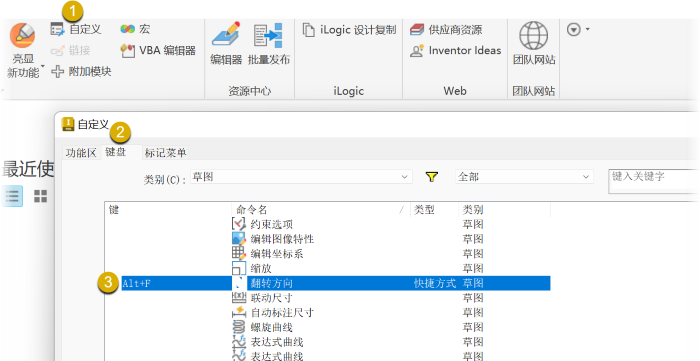Select the 编辑坐标系 command row
The height and width of the screenshot is (361, 700).
pyautogui.click(x=328, y=254)
